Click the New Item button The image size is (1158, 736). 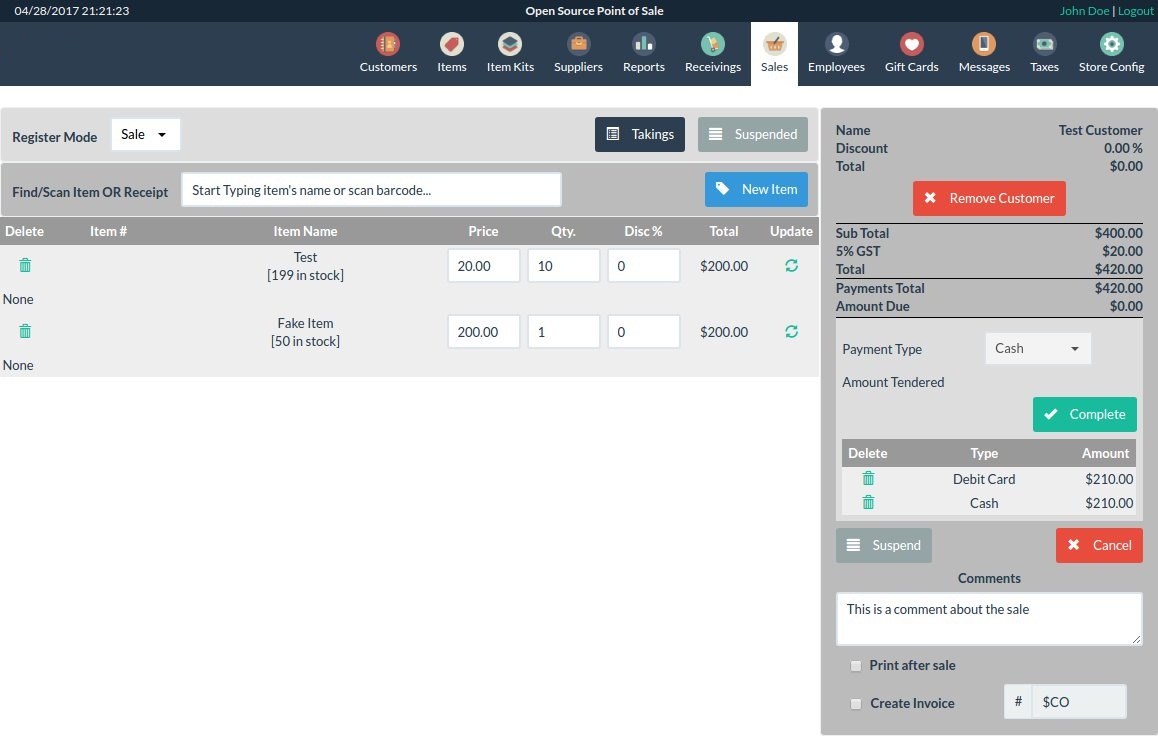[756, 190]
